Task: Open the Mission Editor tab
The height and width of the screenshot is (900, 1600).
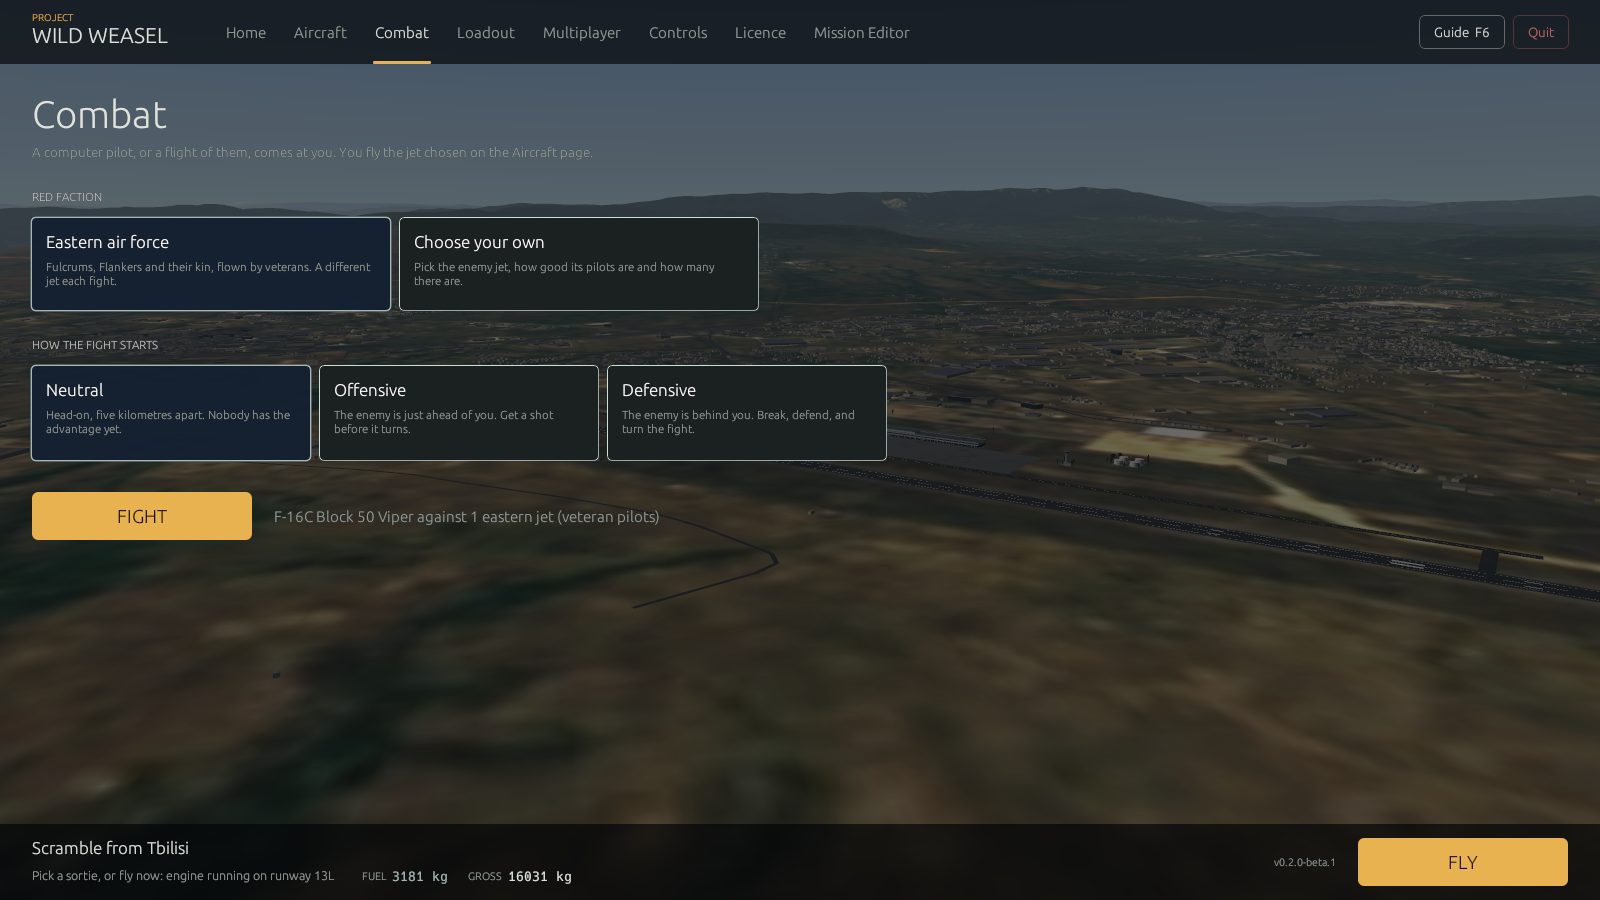Action: [x=861, y=33]
